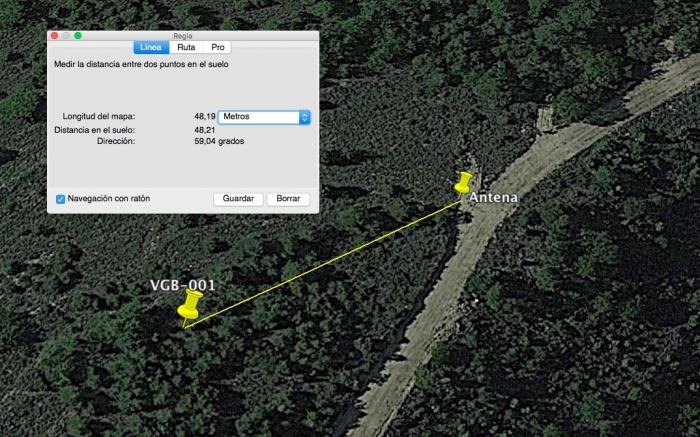Select the Pro tab
700x437 pixels.
(x=217, y=47)
